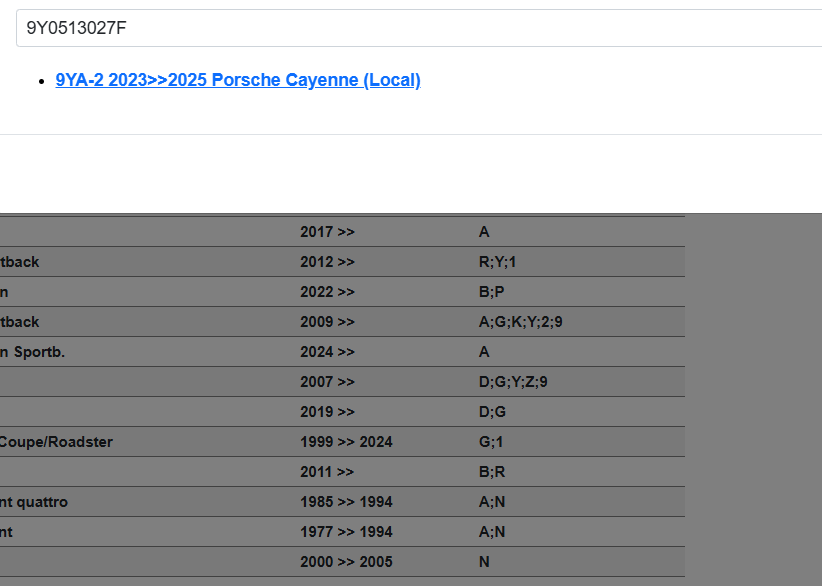The image size is (822, 586).
Task: Select the 1977 >> 1994 year range
Action: point(346,532)
